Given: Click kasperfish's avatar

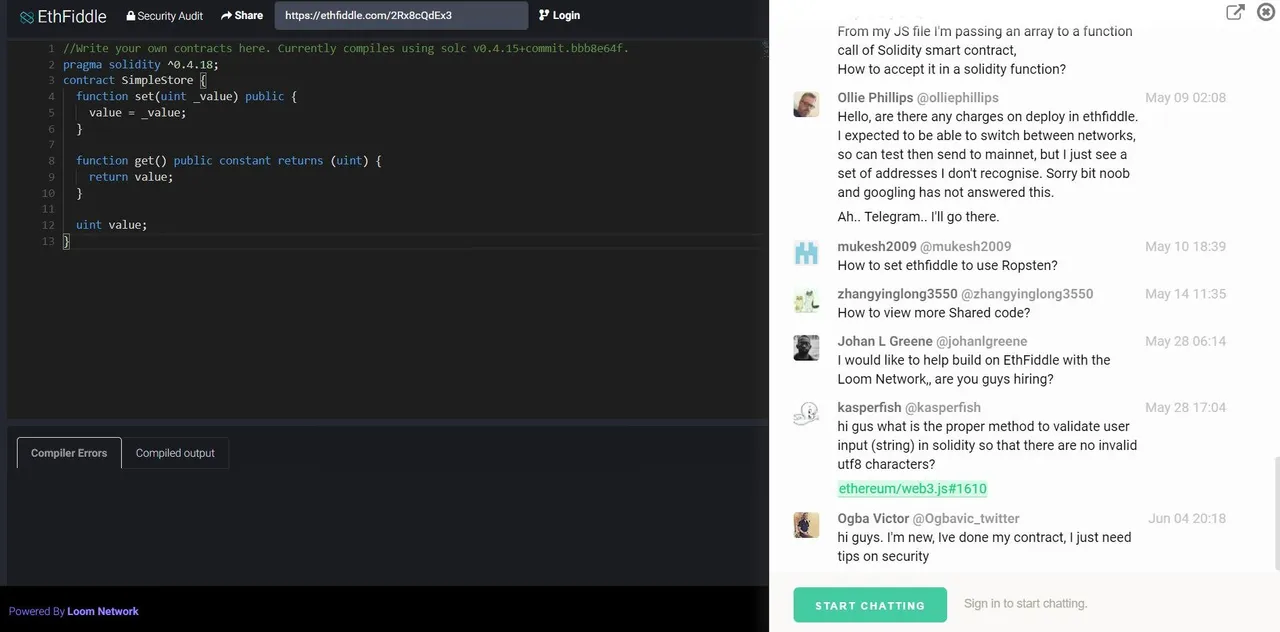Looking at the screenshot, I should [x=806, y=414].
